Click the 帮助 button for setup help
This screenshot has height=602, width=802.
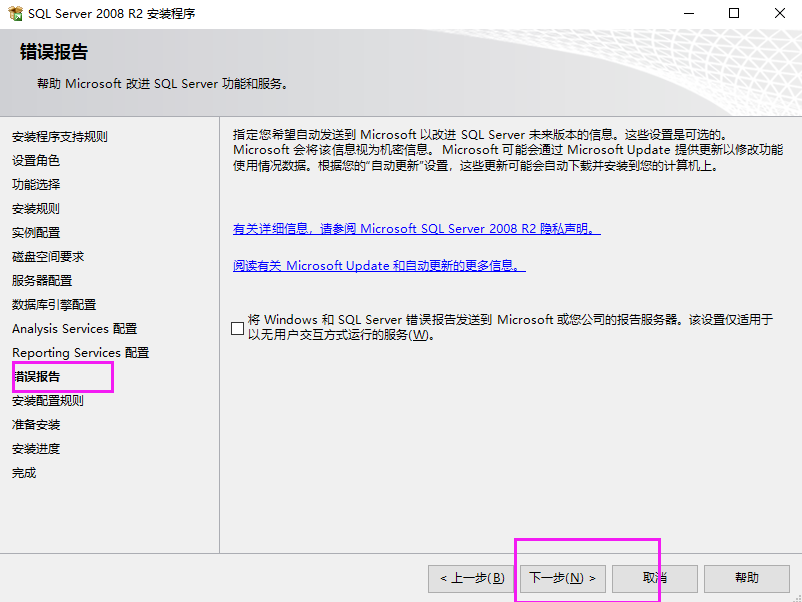coord(747,578)
